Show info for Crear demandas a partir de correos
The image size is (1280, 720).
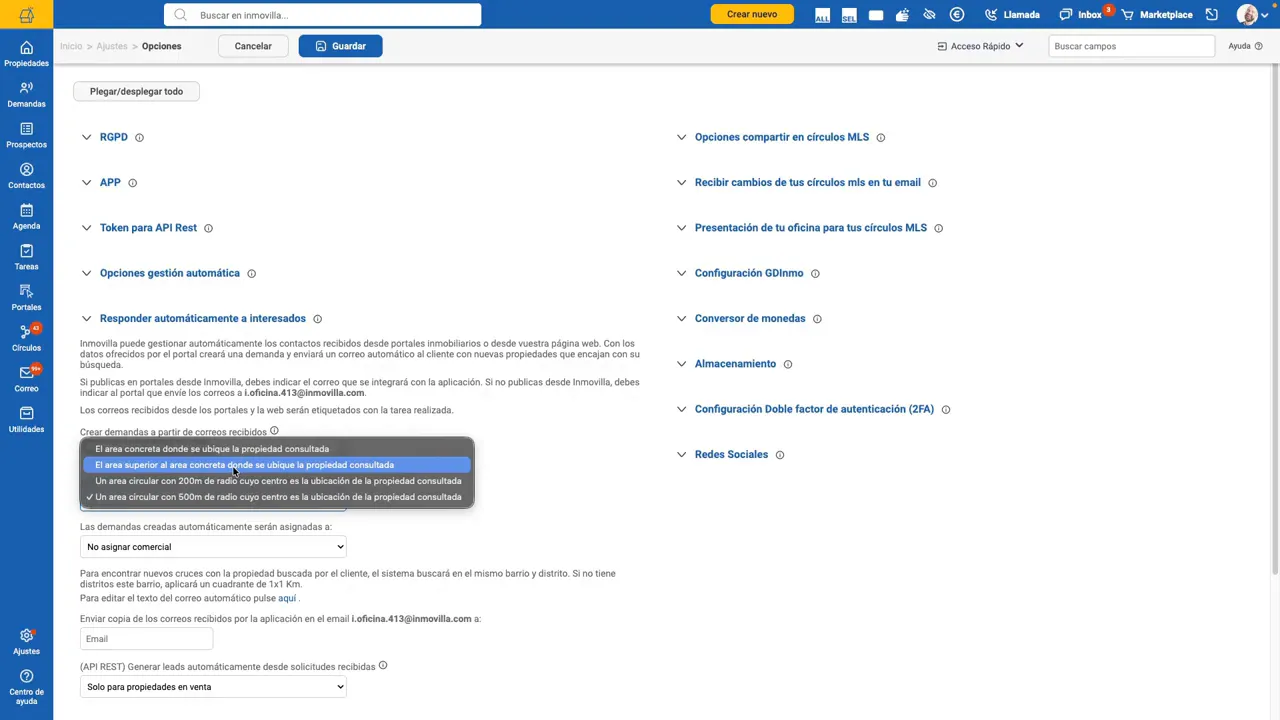(x=274, y=431)
